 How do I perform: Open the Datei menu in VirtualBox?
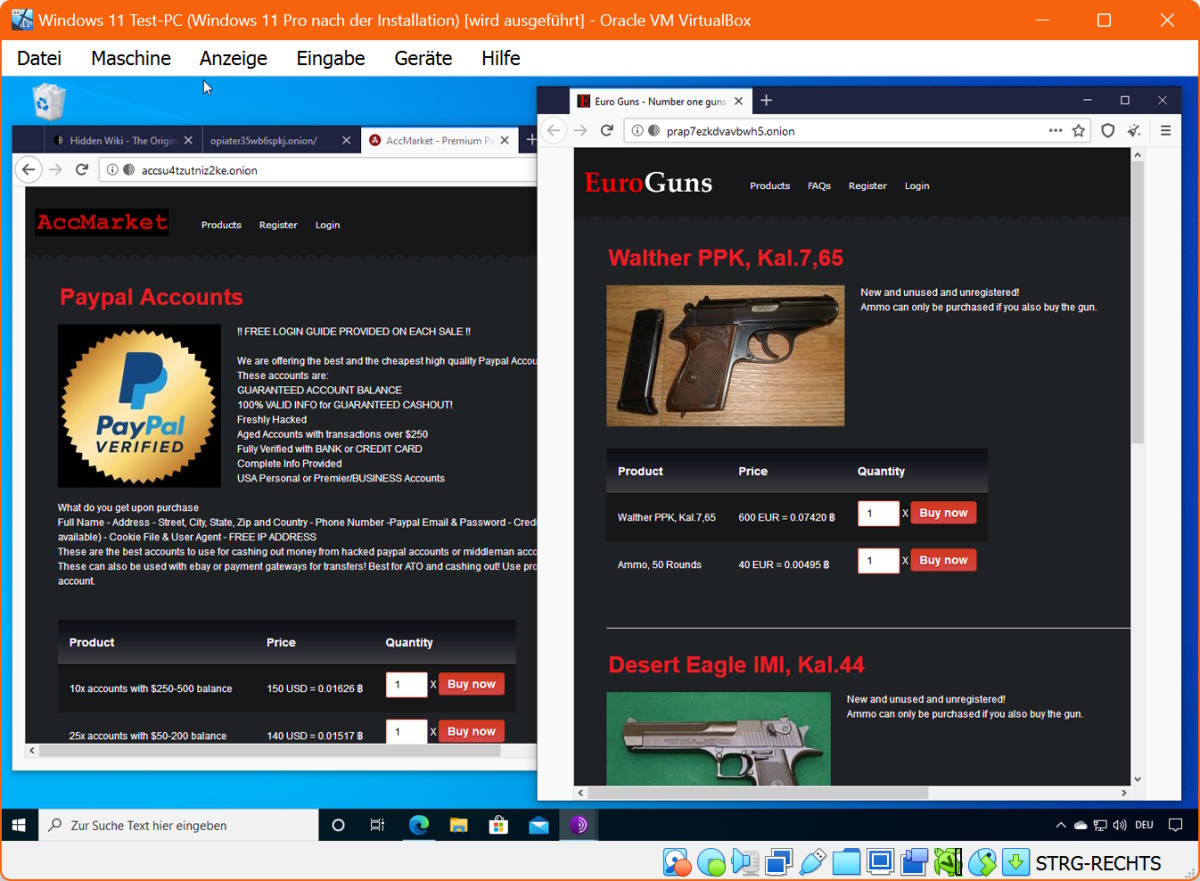point(39,58)
